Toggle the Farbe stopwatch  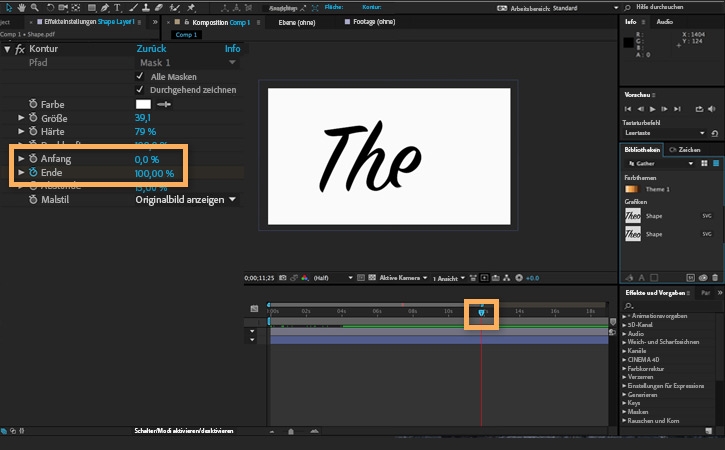tap(33, 104)
